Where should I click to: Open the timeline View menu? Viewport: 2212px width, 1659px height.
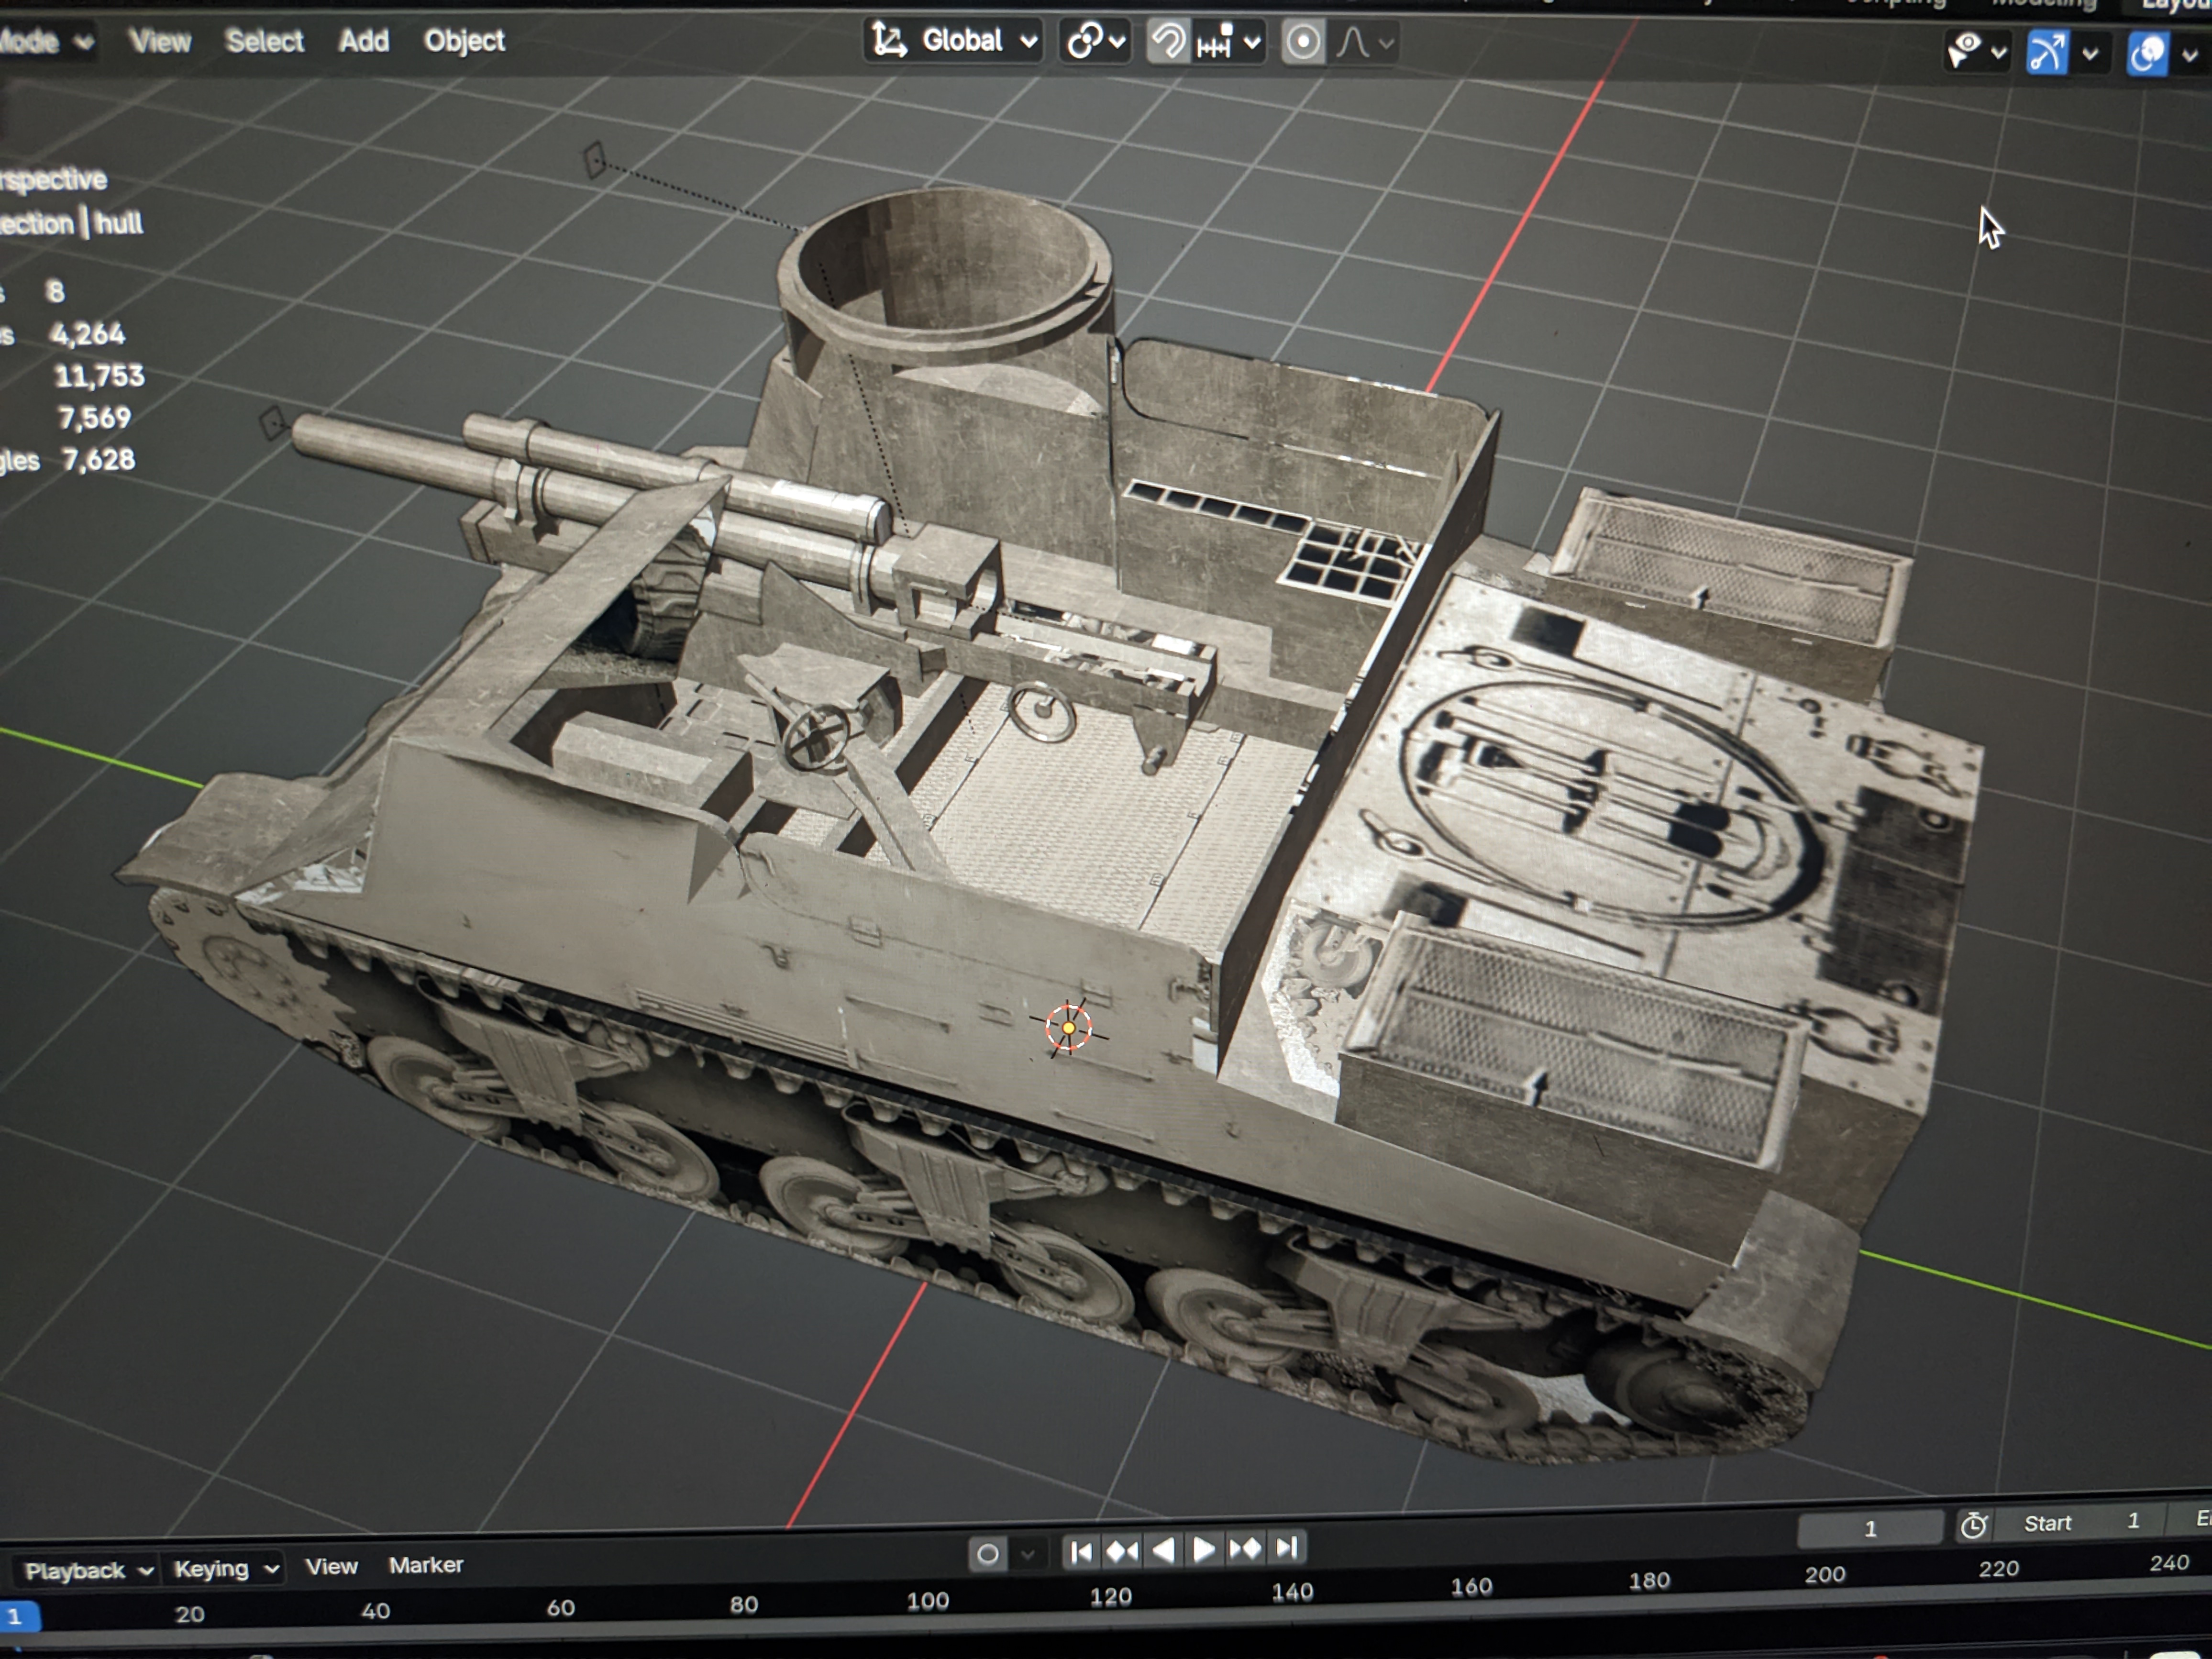tap(331, 1567)
